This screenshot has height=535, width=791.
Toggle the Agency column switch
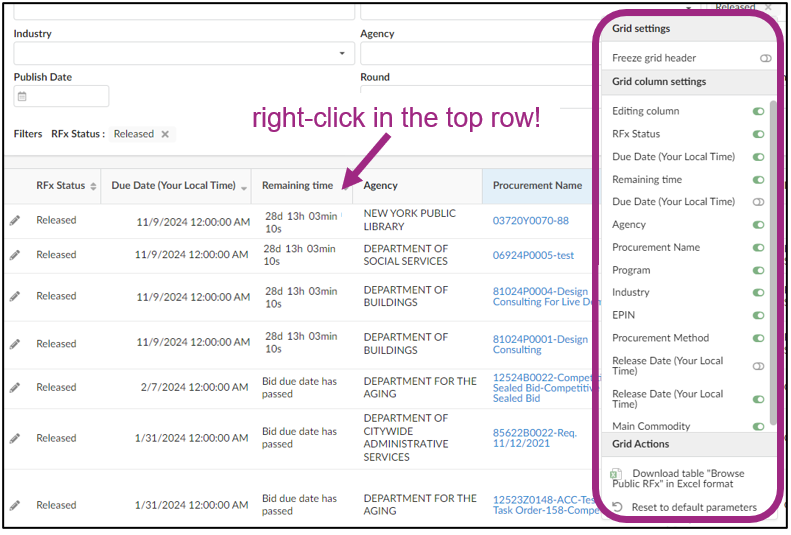coord(758,225)
